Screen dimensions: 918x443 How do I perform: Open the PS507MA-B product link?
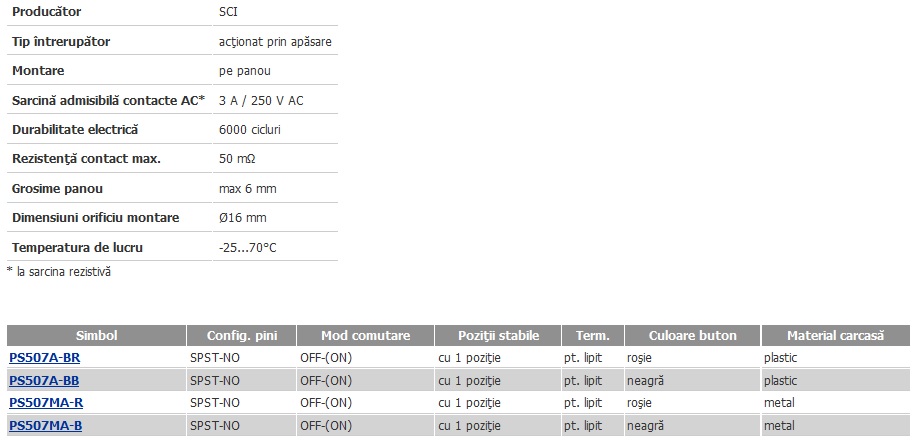click(45, 425)
